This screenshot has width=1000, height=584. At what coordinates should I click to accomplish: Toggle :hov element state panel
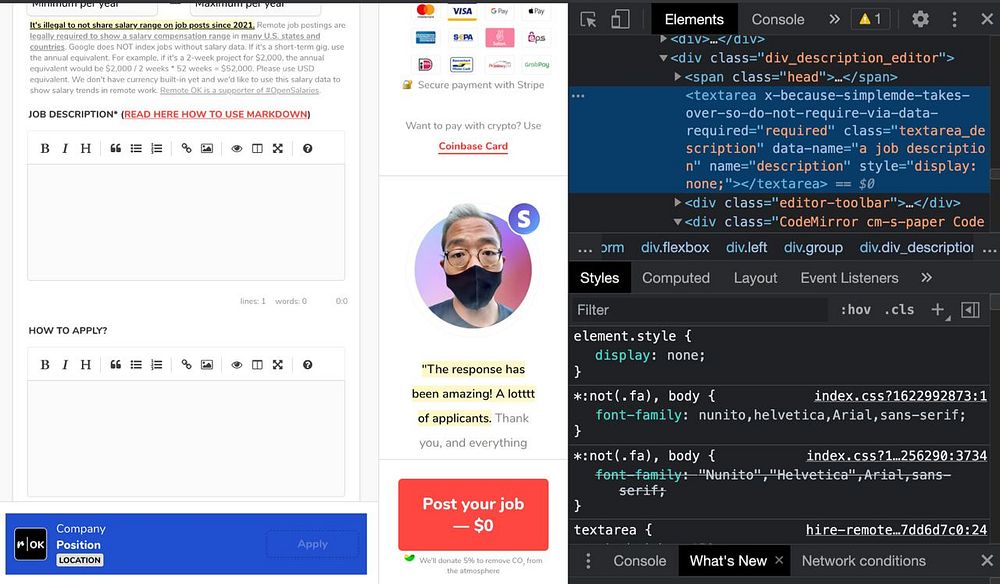coord(855,310)
